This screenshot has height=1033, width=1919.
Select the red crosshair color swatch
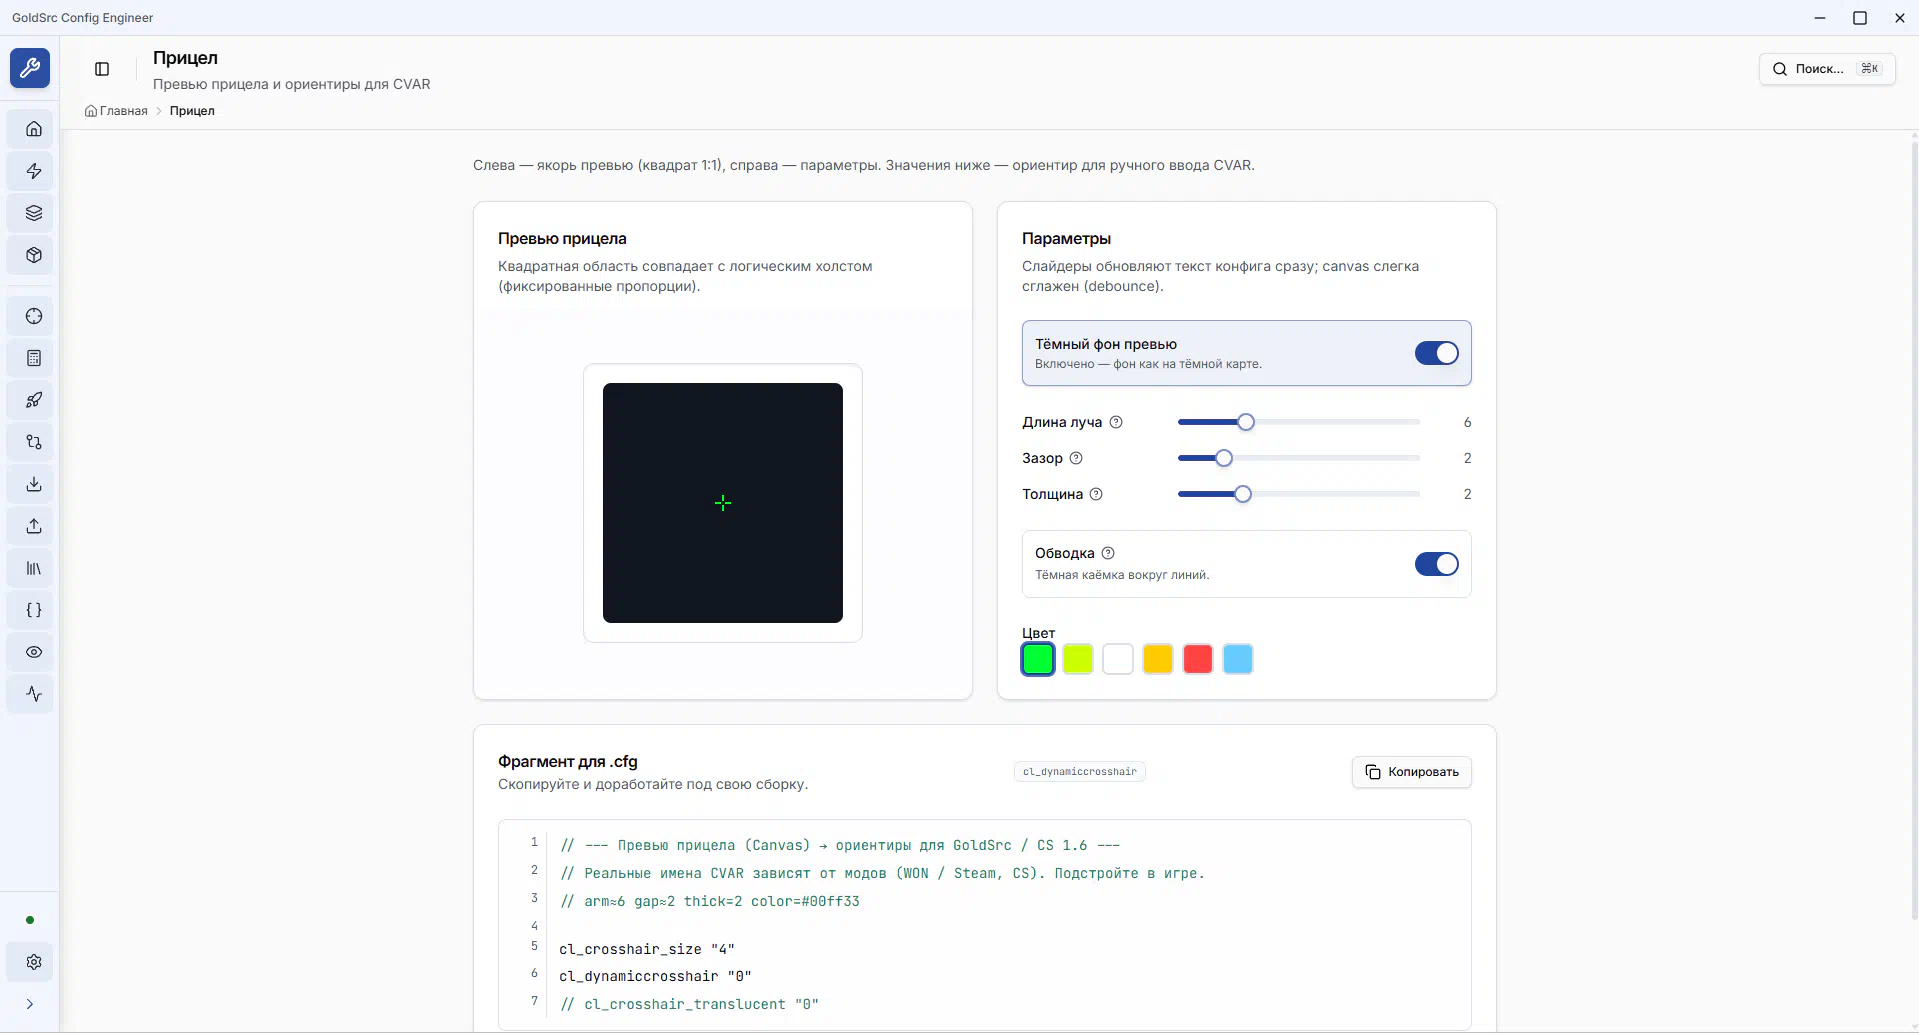1197,659
